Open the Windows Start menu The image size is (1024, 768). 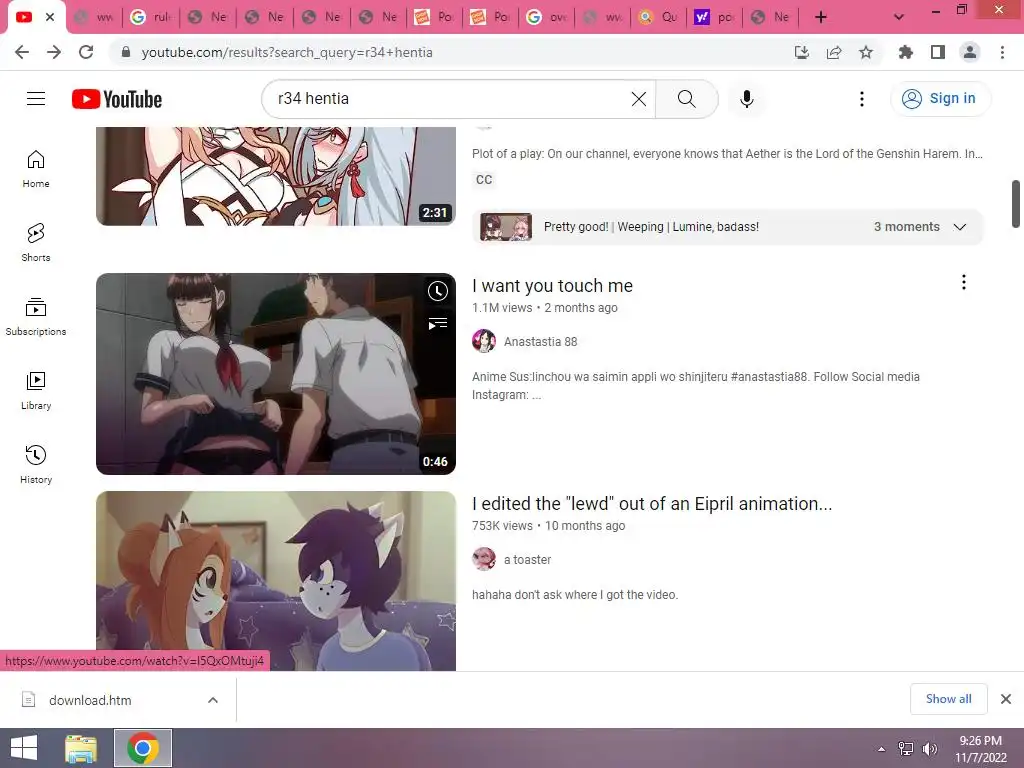[24, 748]
